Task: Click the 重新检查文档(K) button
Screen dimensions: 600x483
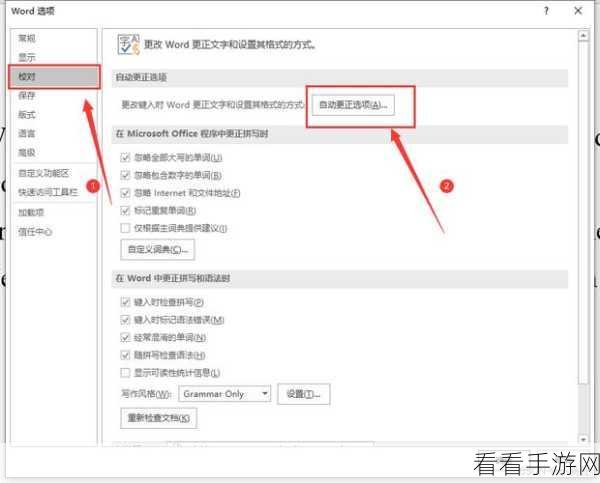Action: 159,418
